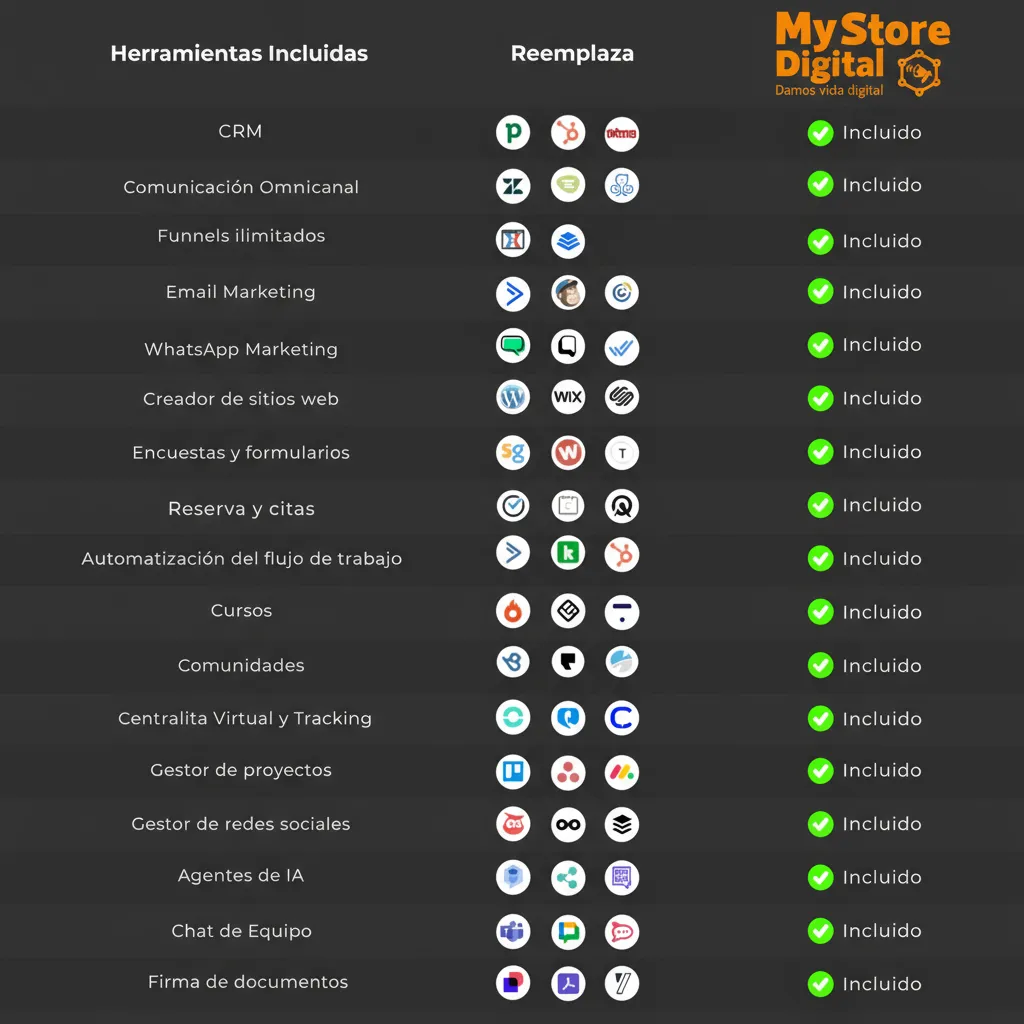Viewport: 1024px width, 1024px height.
Task: Click the Reemplaza column header
Action: pyautogui.click(x=572, y=54)
